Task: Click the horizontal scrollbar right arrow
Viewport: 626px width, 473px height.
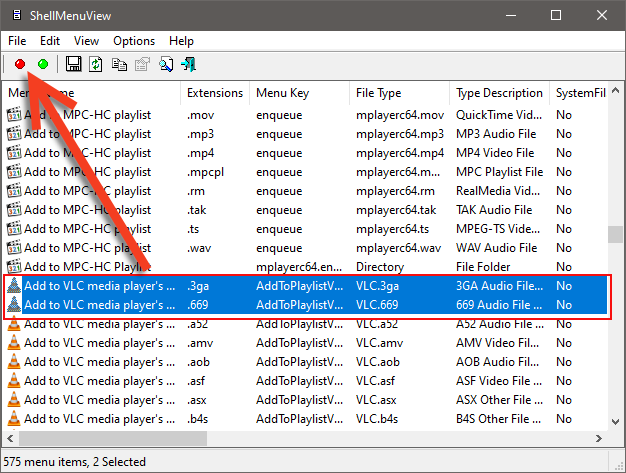Action: [599, 438]
